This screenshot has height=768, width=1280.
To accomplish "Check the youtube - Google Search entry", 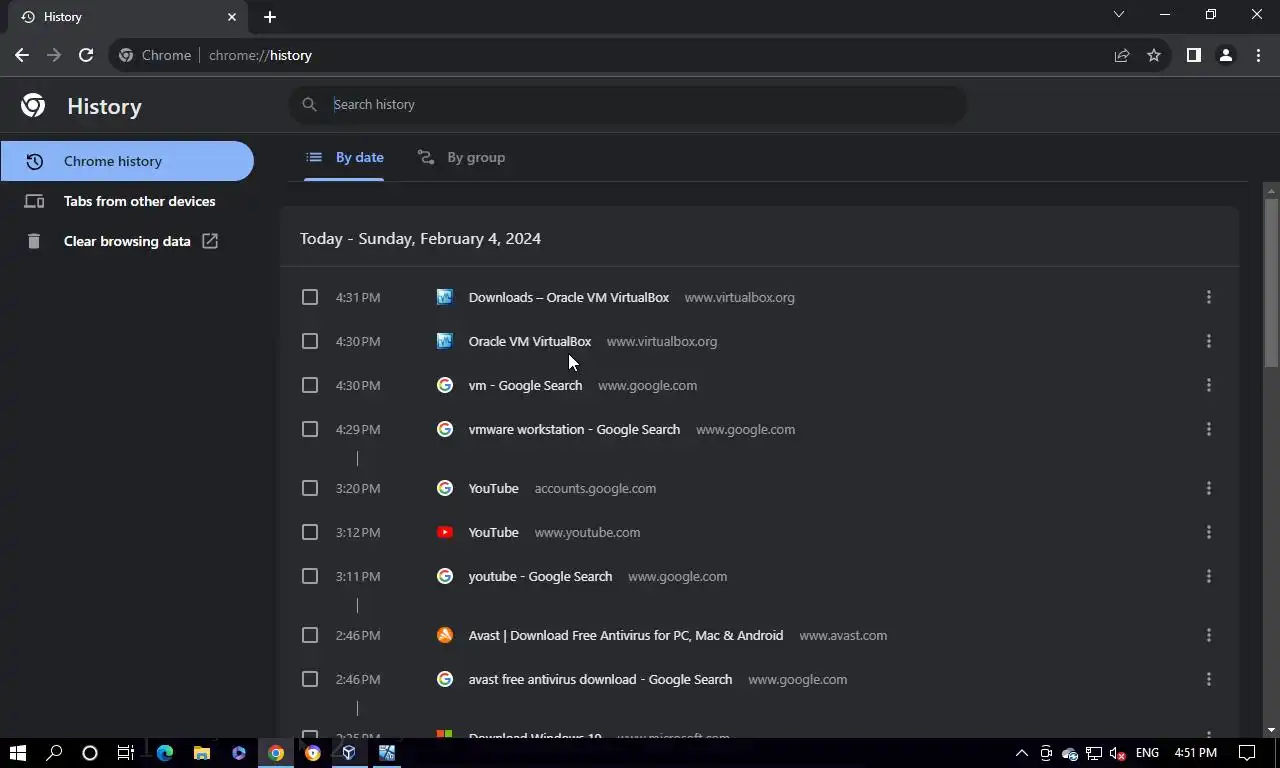I will click(x=310, y=576).
